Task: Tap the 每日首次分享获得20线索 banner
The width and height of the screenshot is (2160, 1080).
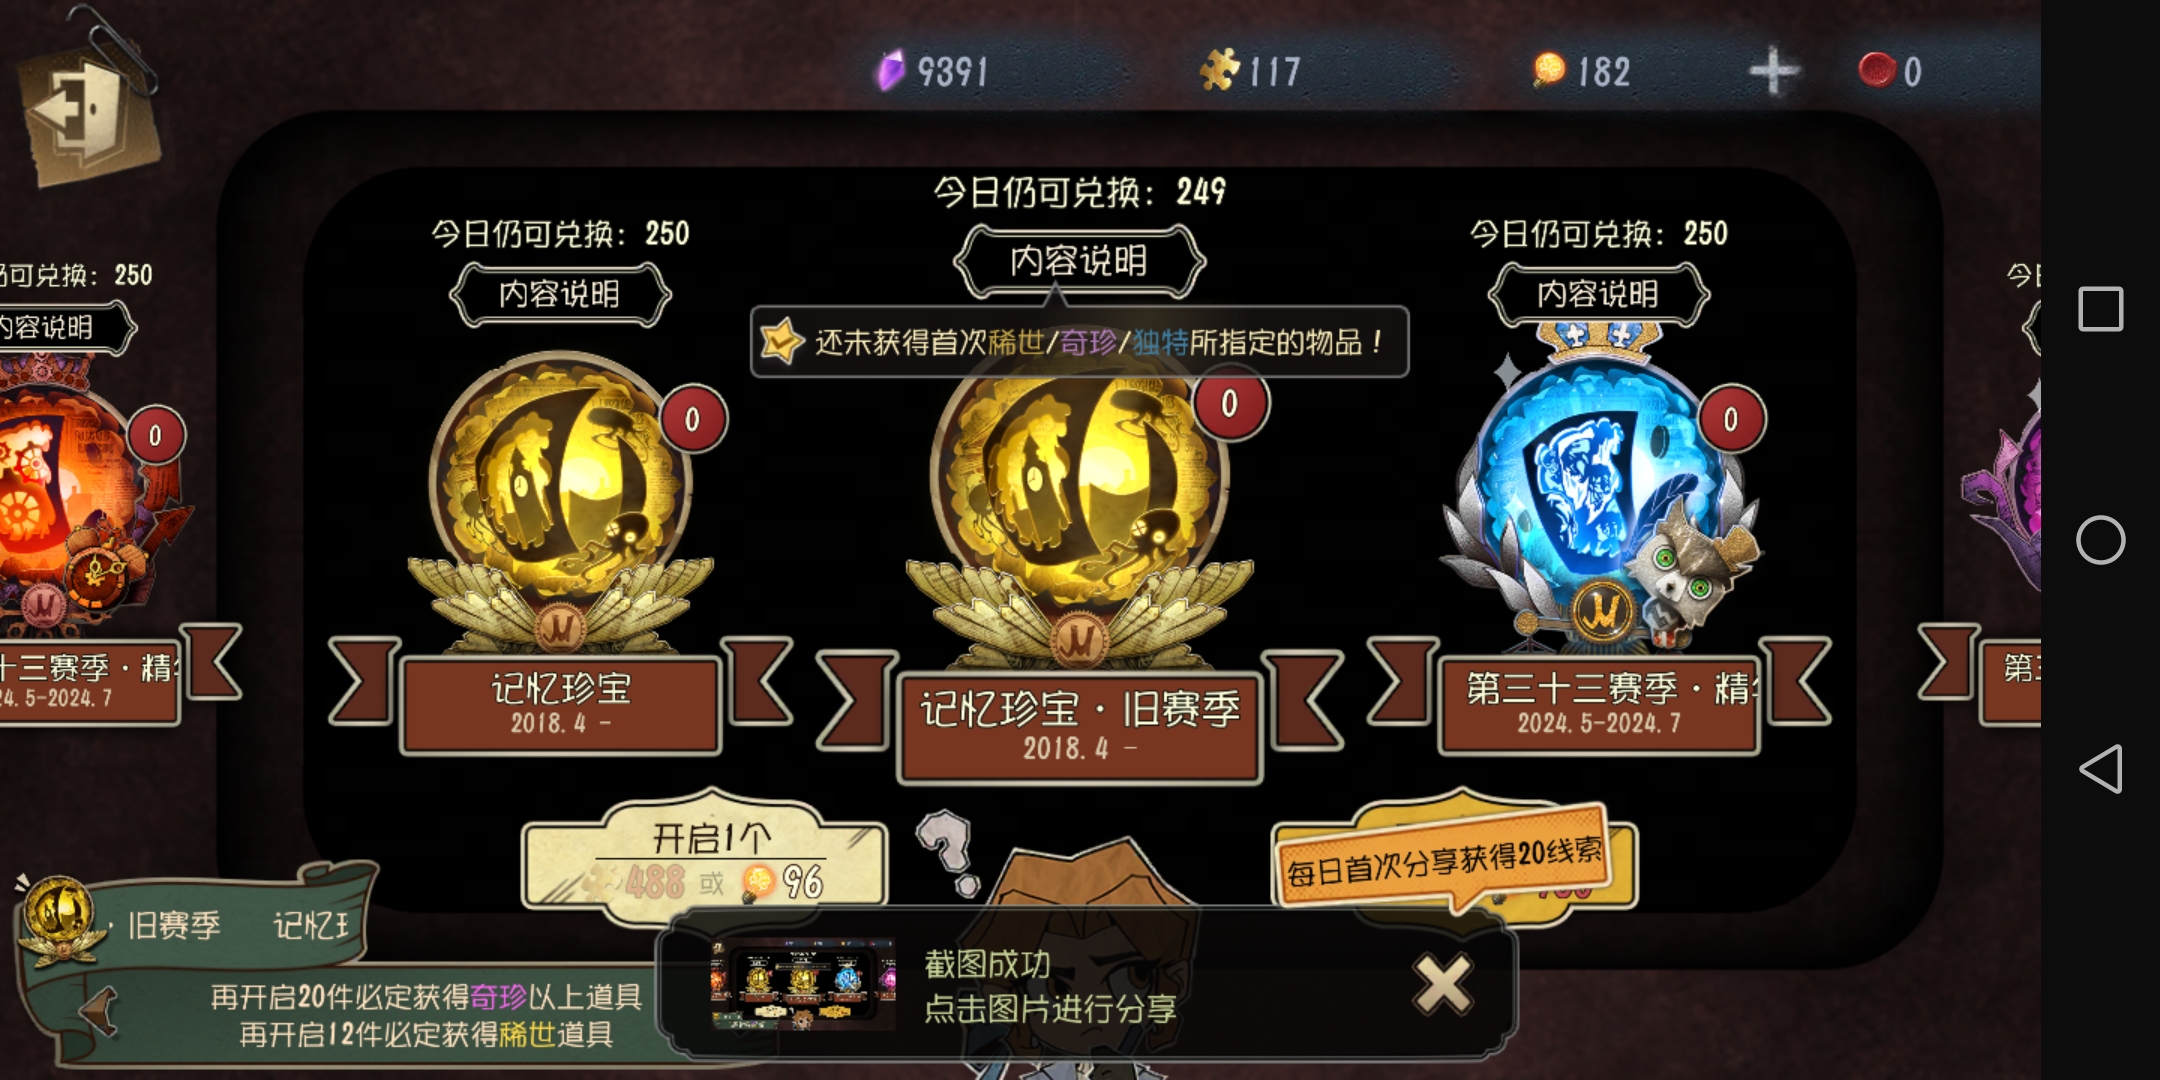Action: click(x=1446, y=861)
